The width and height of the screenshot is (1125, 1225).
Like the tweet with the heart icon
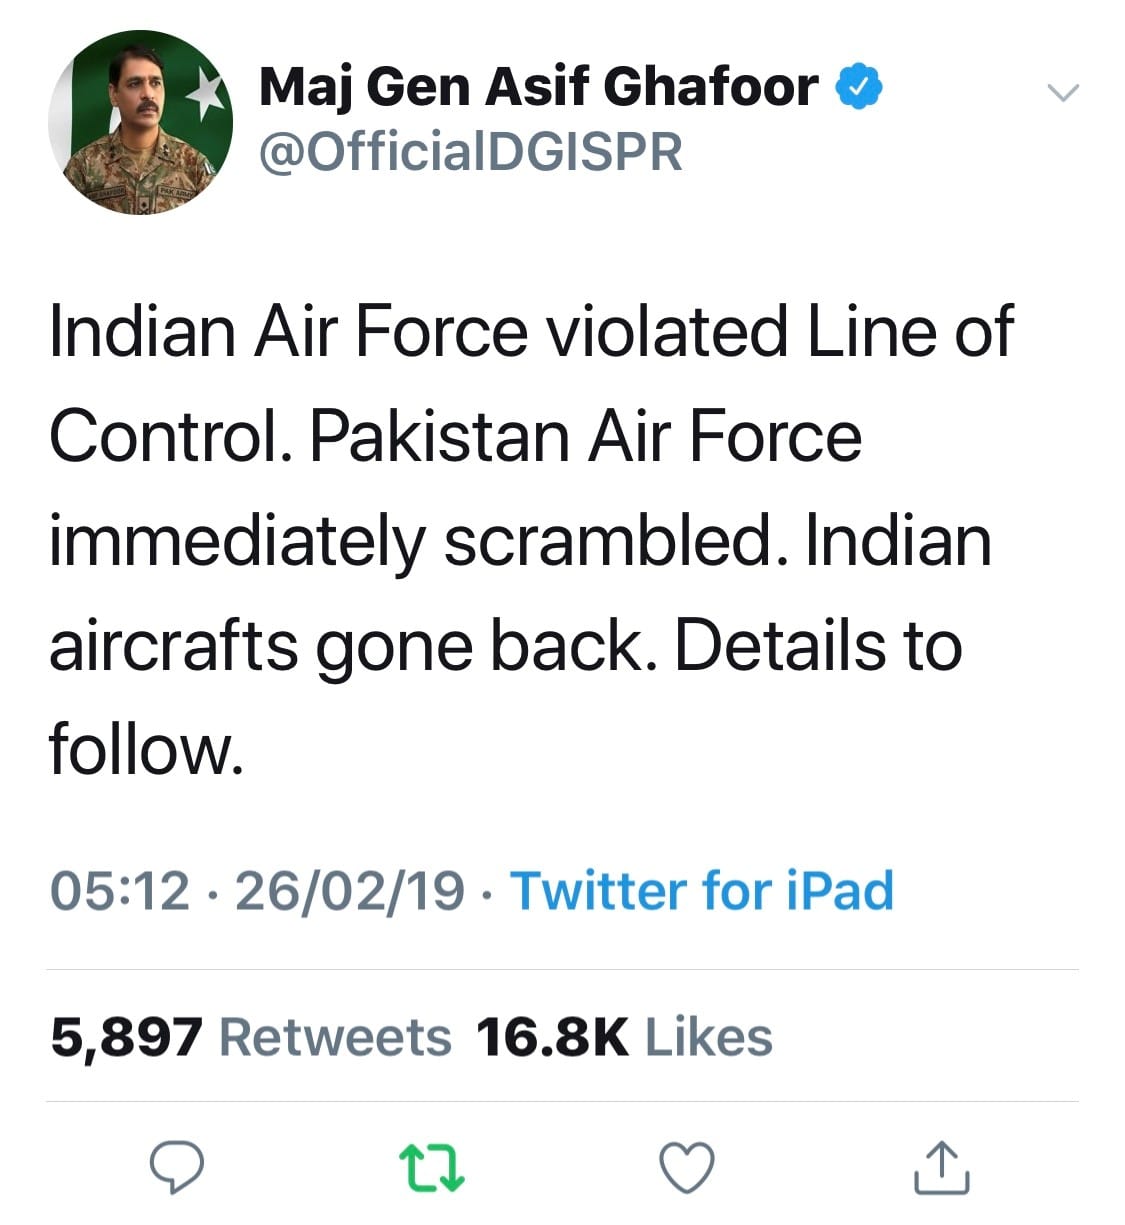pos(687,1167)
